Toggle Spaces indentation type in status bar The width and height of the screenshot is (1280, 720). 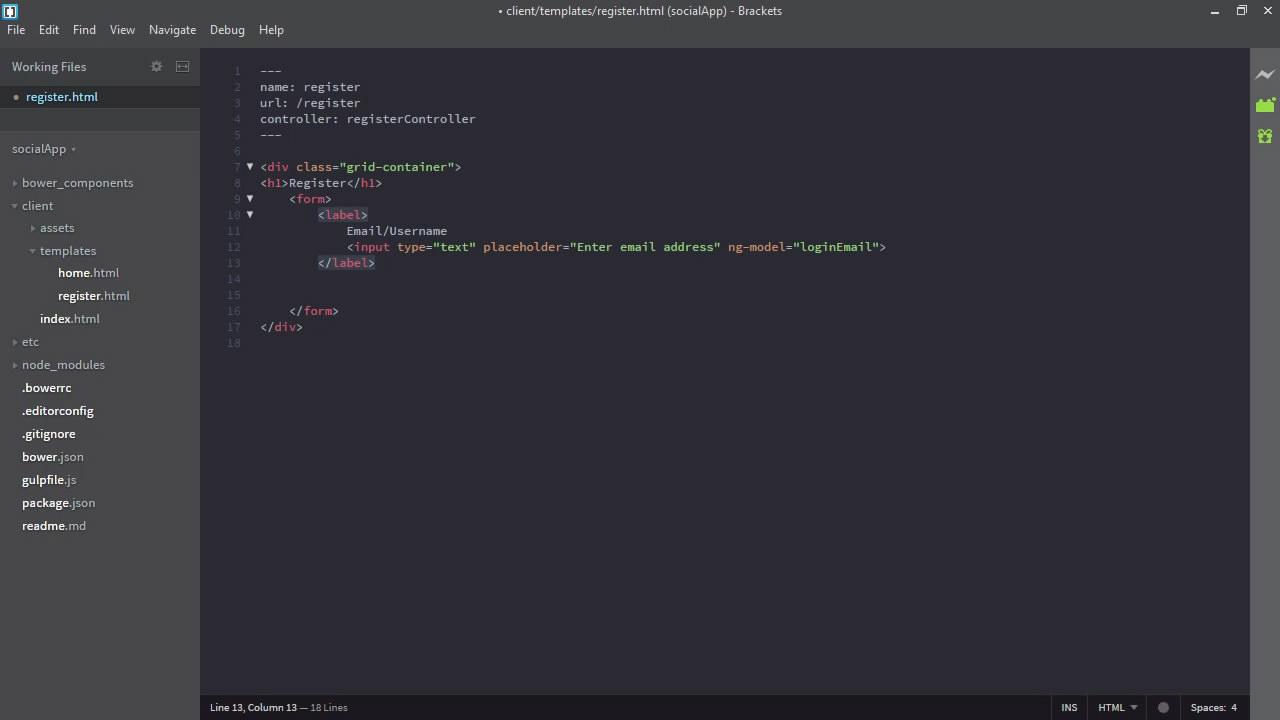pyautogui.click(x=1208, y=707)
